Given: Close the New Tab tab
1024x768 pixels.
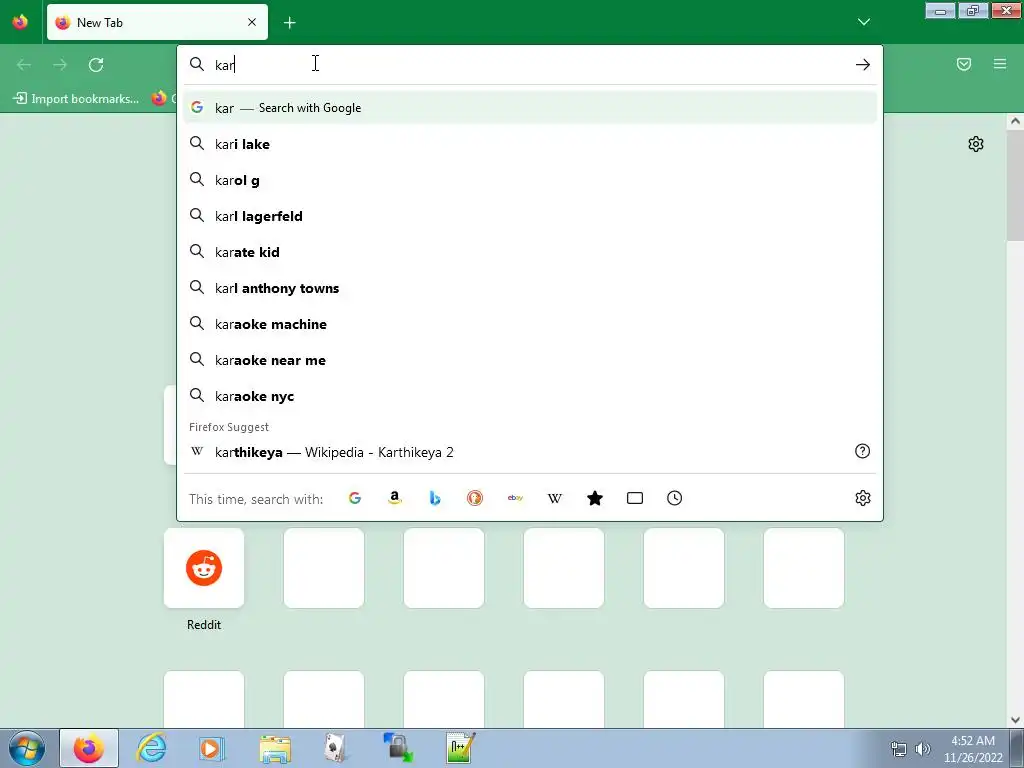Looking at the screenshot, I should tap(252, 22).
